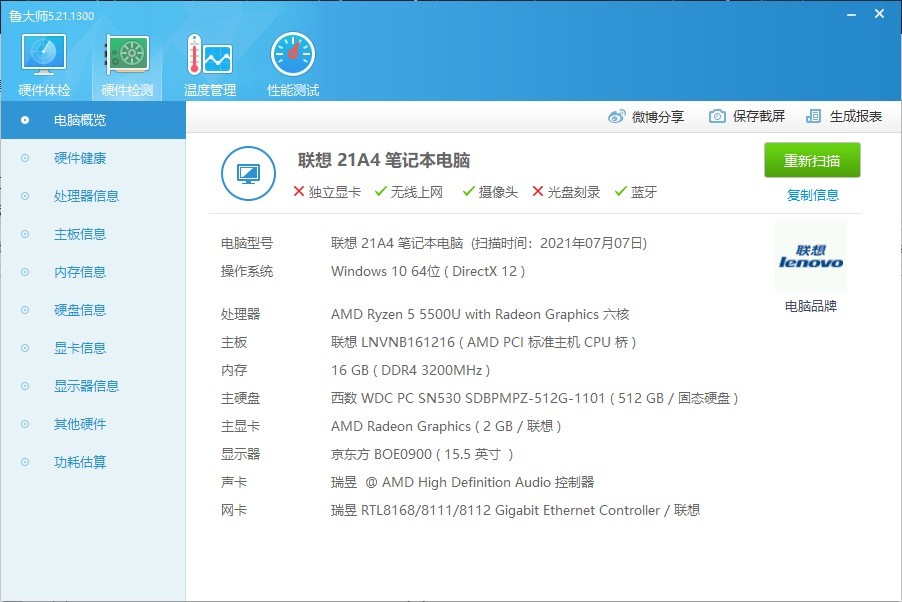Screen dimensions: 902x602
Task: Click the round computer monitor icon
Action: pyautogui.click(x=249, y=173)
